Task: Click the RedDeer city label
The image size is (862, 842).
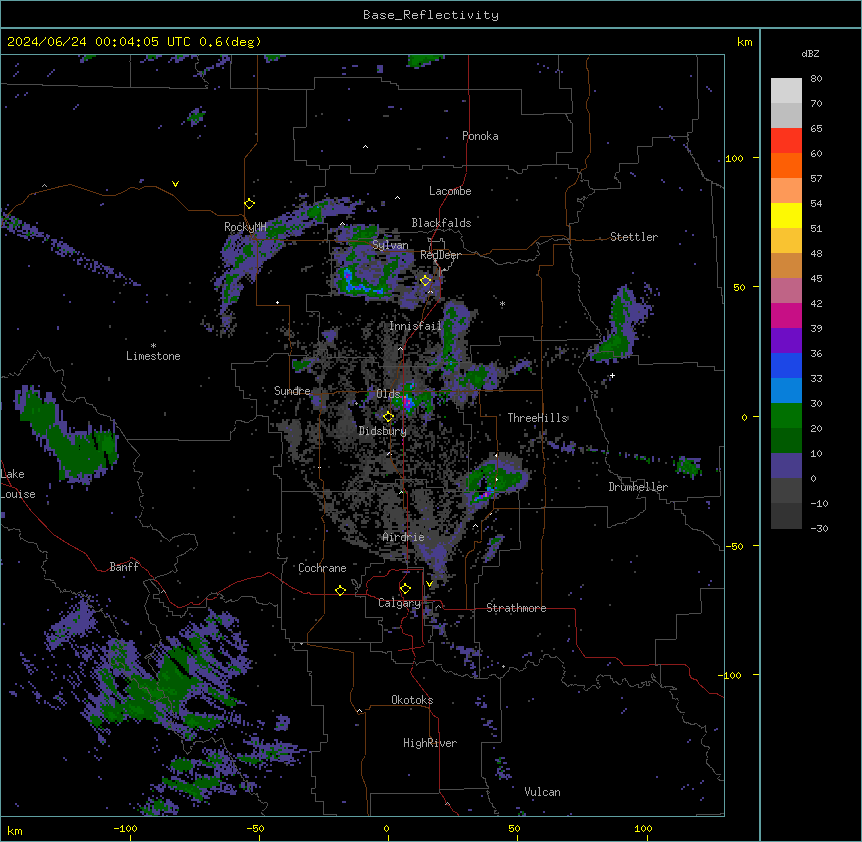Action: pos(440,255)
